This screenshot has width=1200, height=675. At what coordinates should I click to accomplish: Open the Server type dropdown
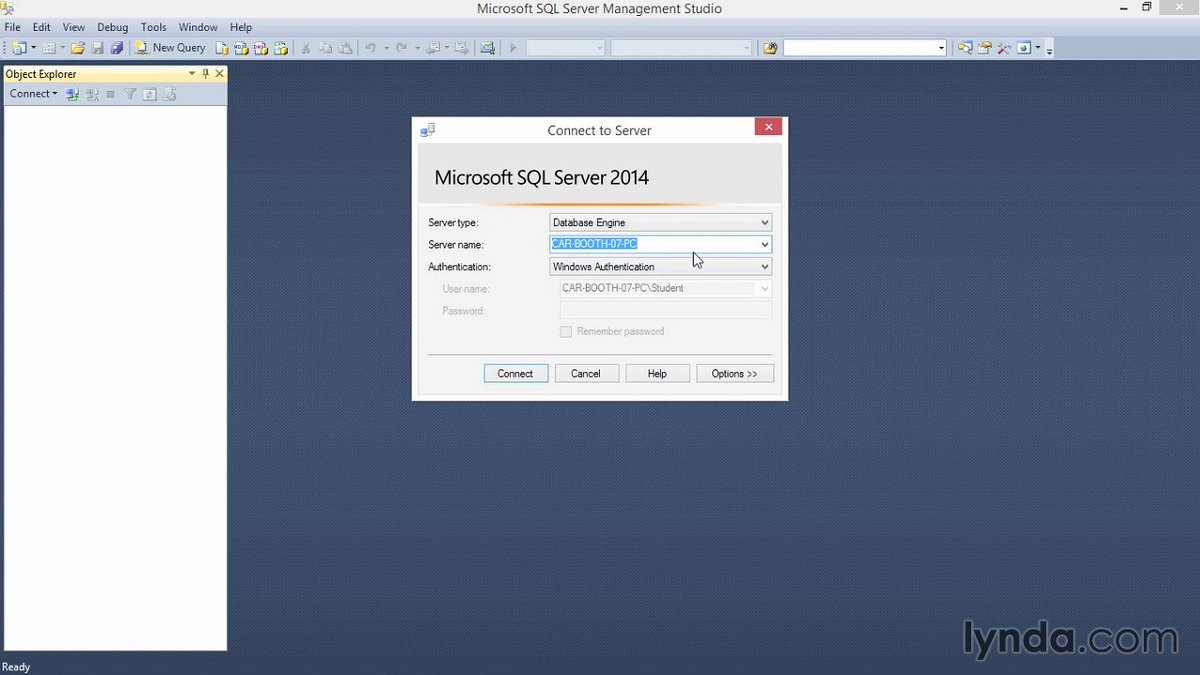pos(765,222)
